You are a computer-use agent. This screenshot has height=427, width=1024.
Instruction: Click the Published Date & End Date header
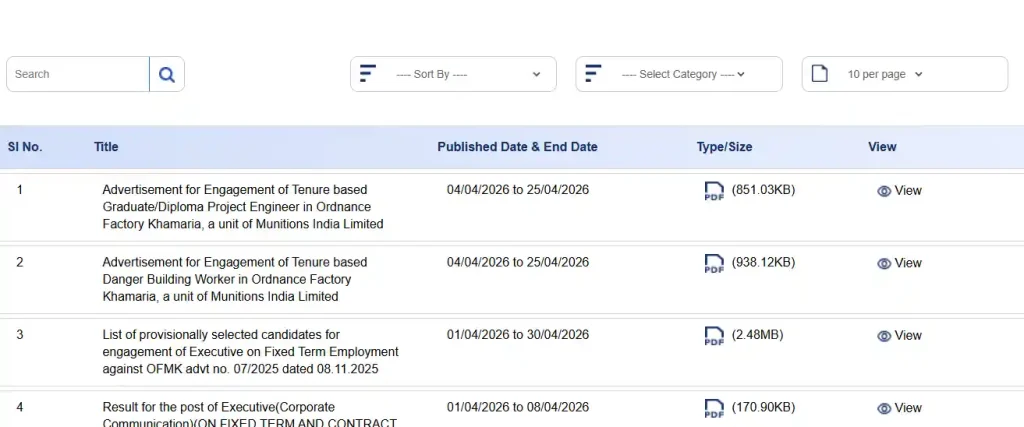point(517,147)
